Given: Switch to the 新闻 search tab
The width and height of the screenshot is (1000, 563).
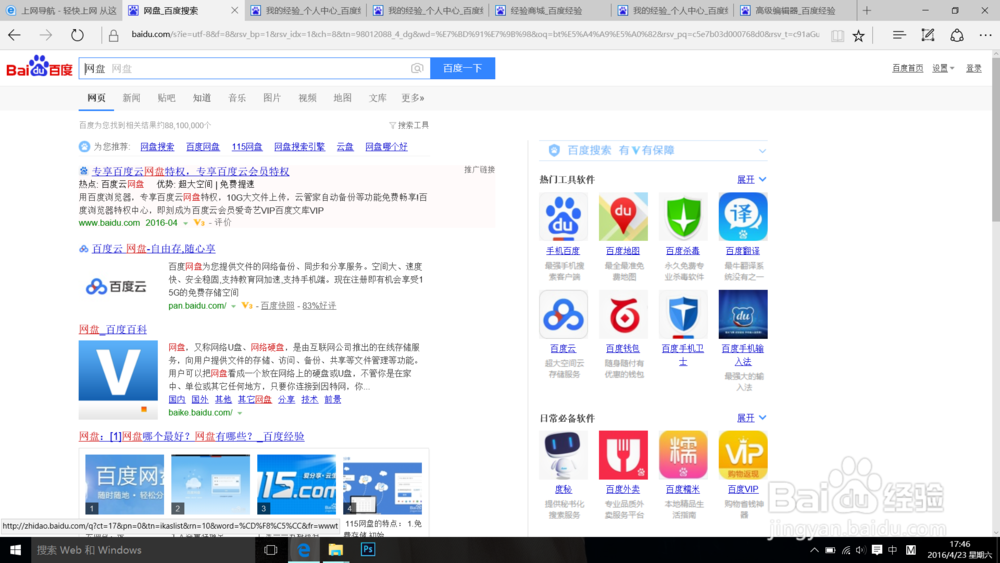Looking at the screenshot, I should (131, 98).
